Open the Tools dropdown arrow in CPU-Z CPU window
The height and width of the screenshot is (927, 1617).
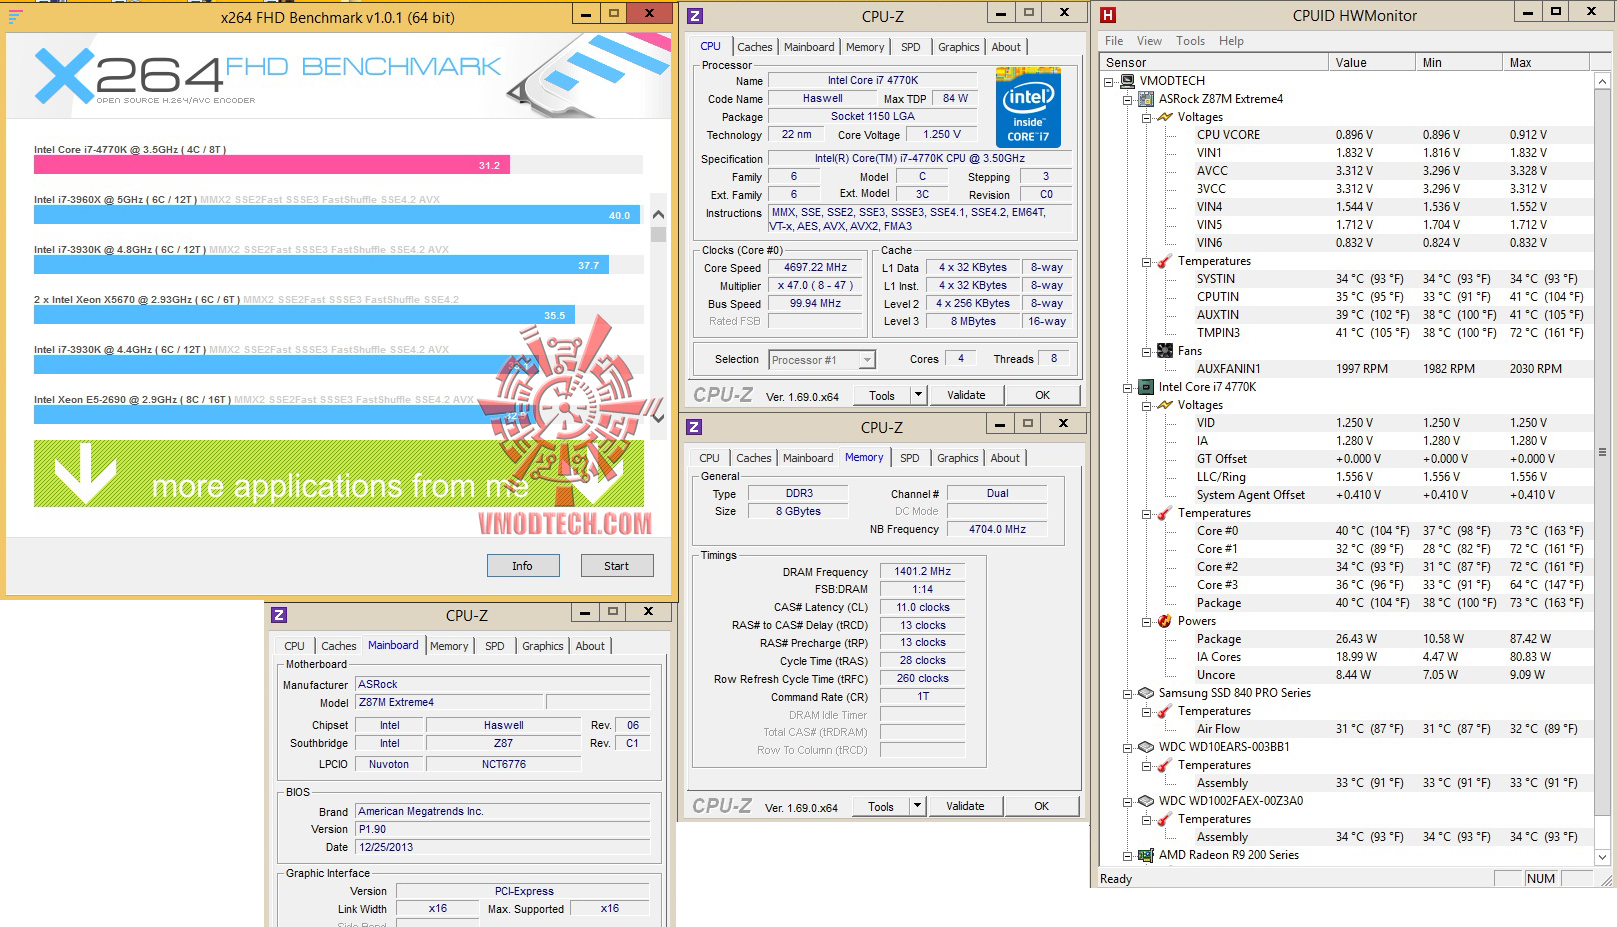click(918, 395)
